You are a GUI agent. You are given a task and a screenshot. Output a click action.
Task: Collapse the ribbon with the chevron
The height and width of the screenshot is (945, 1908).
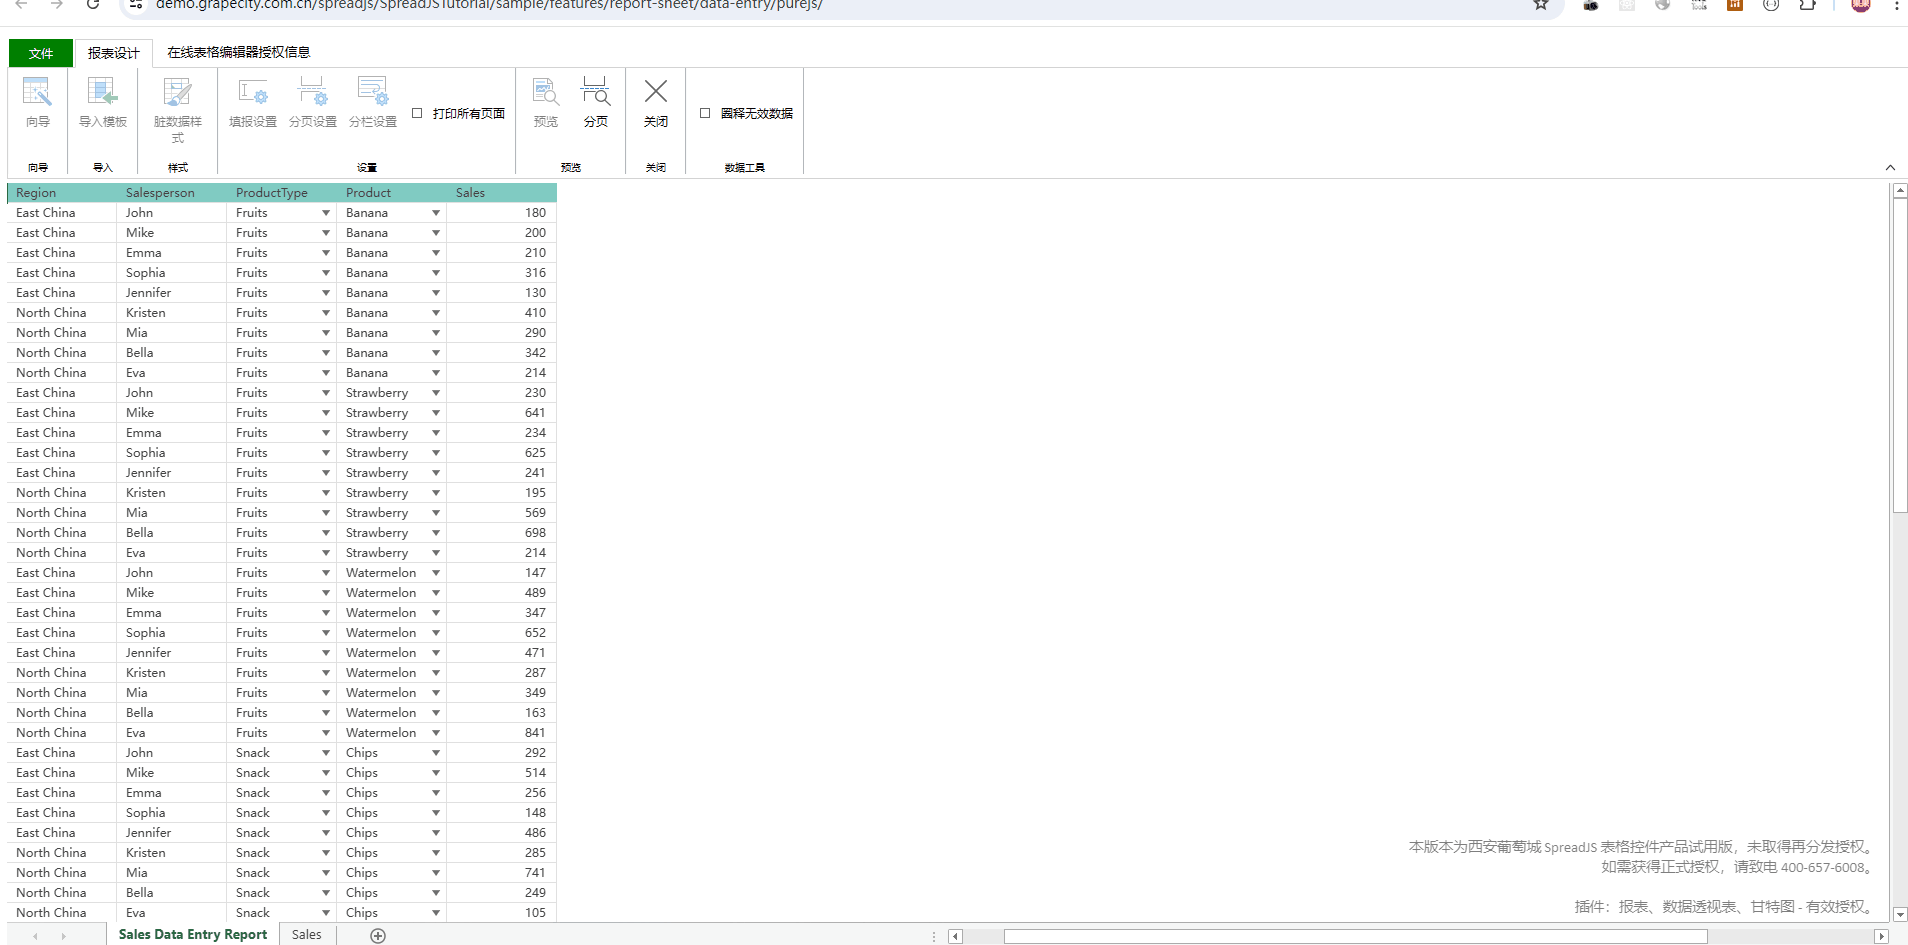coord(1890,167)
